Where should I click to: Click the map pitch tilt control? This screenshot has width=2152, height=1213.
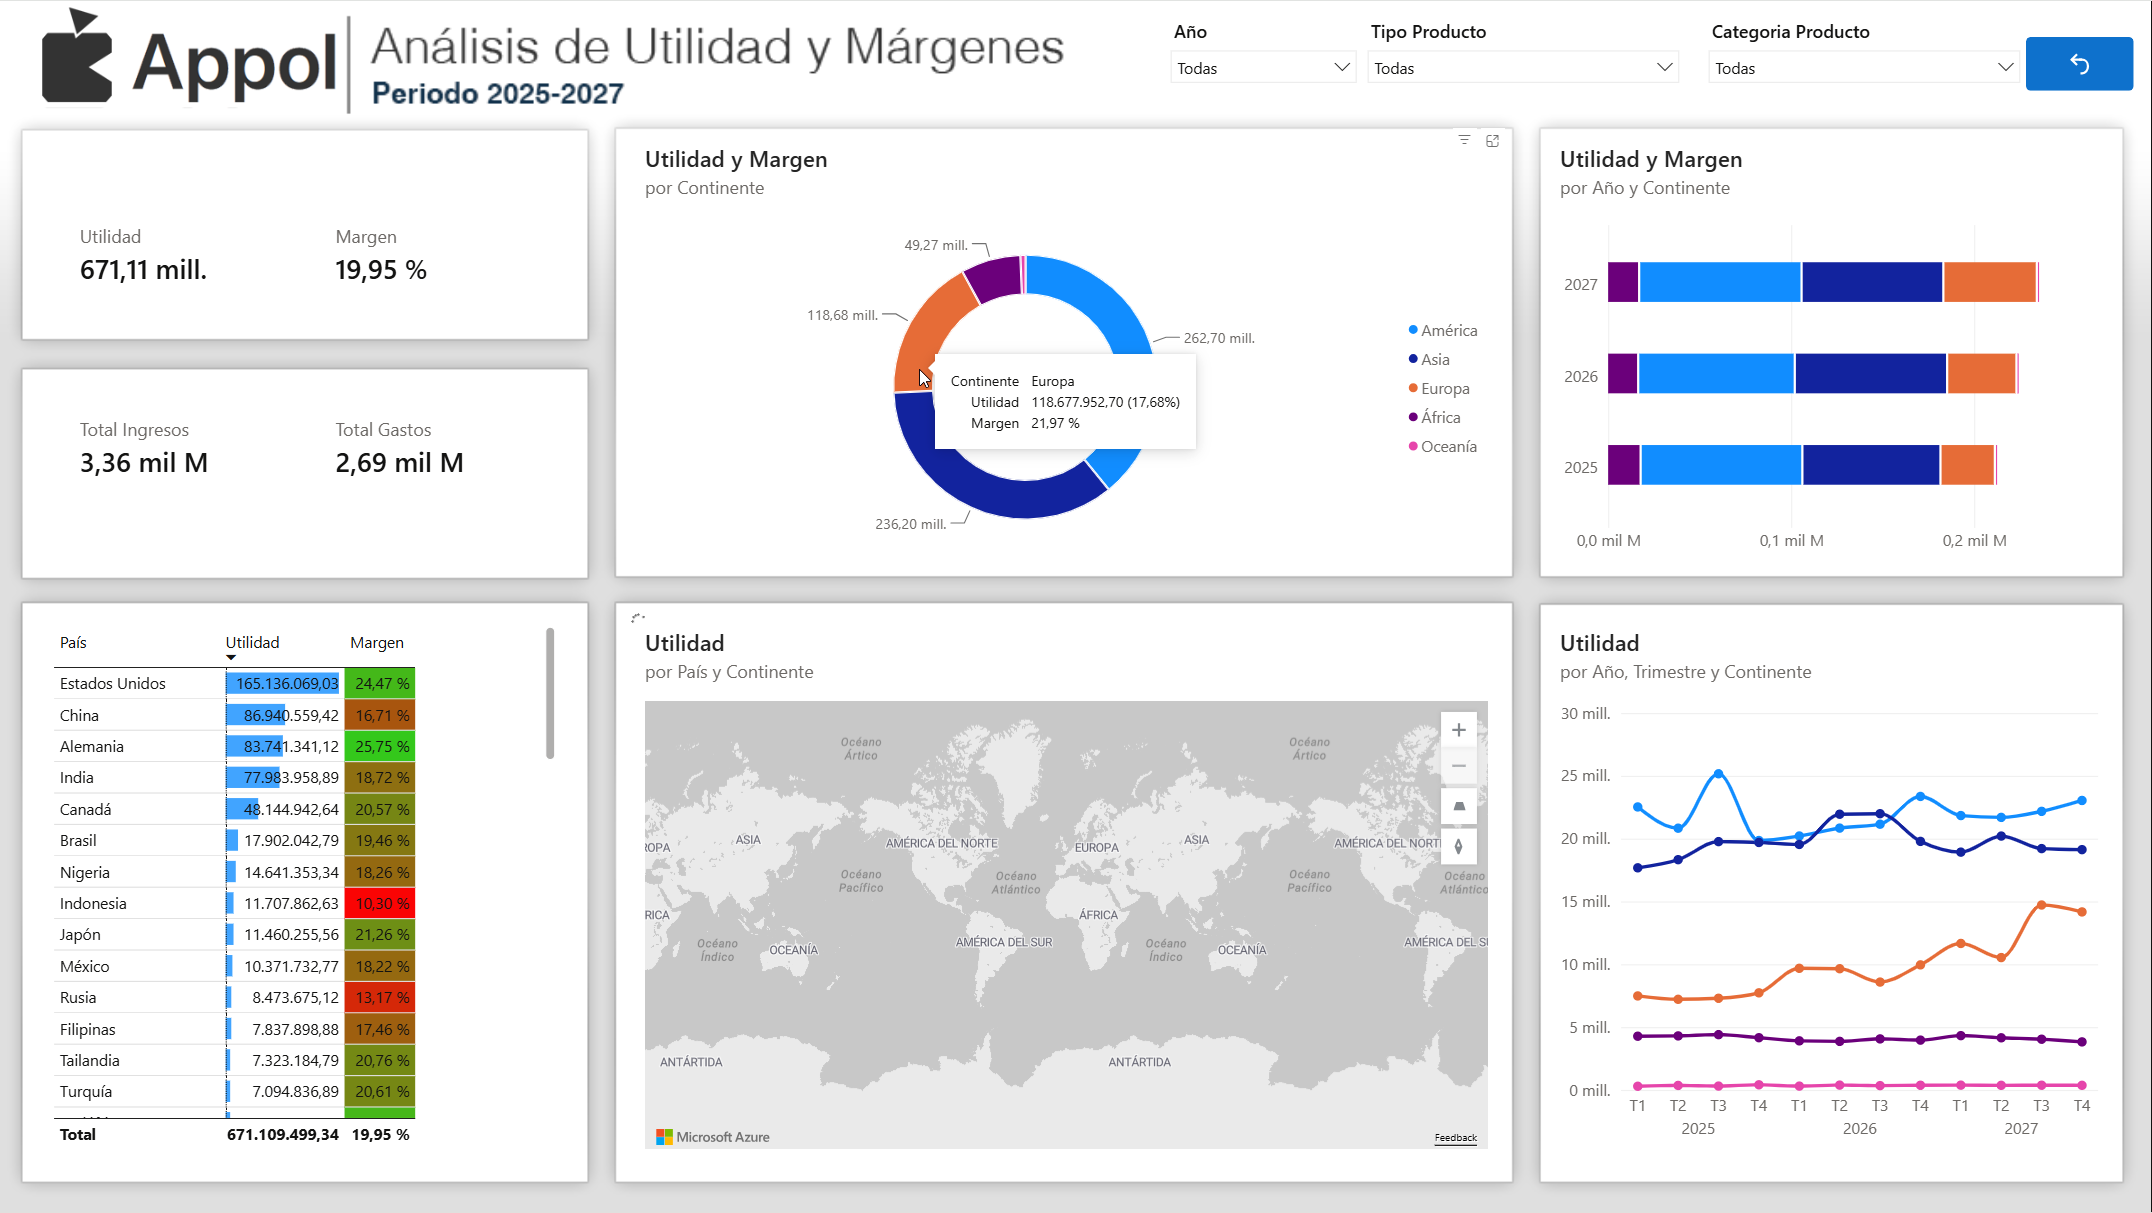[1459, 806]
